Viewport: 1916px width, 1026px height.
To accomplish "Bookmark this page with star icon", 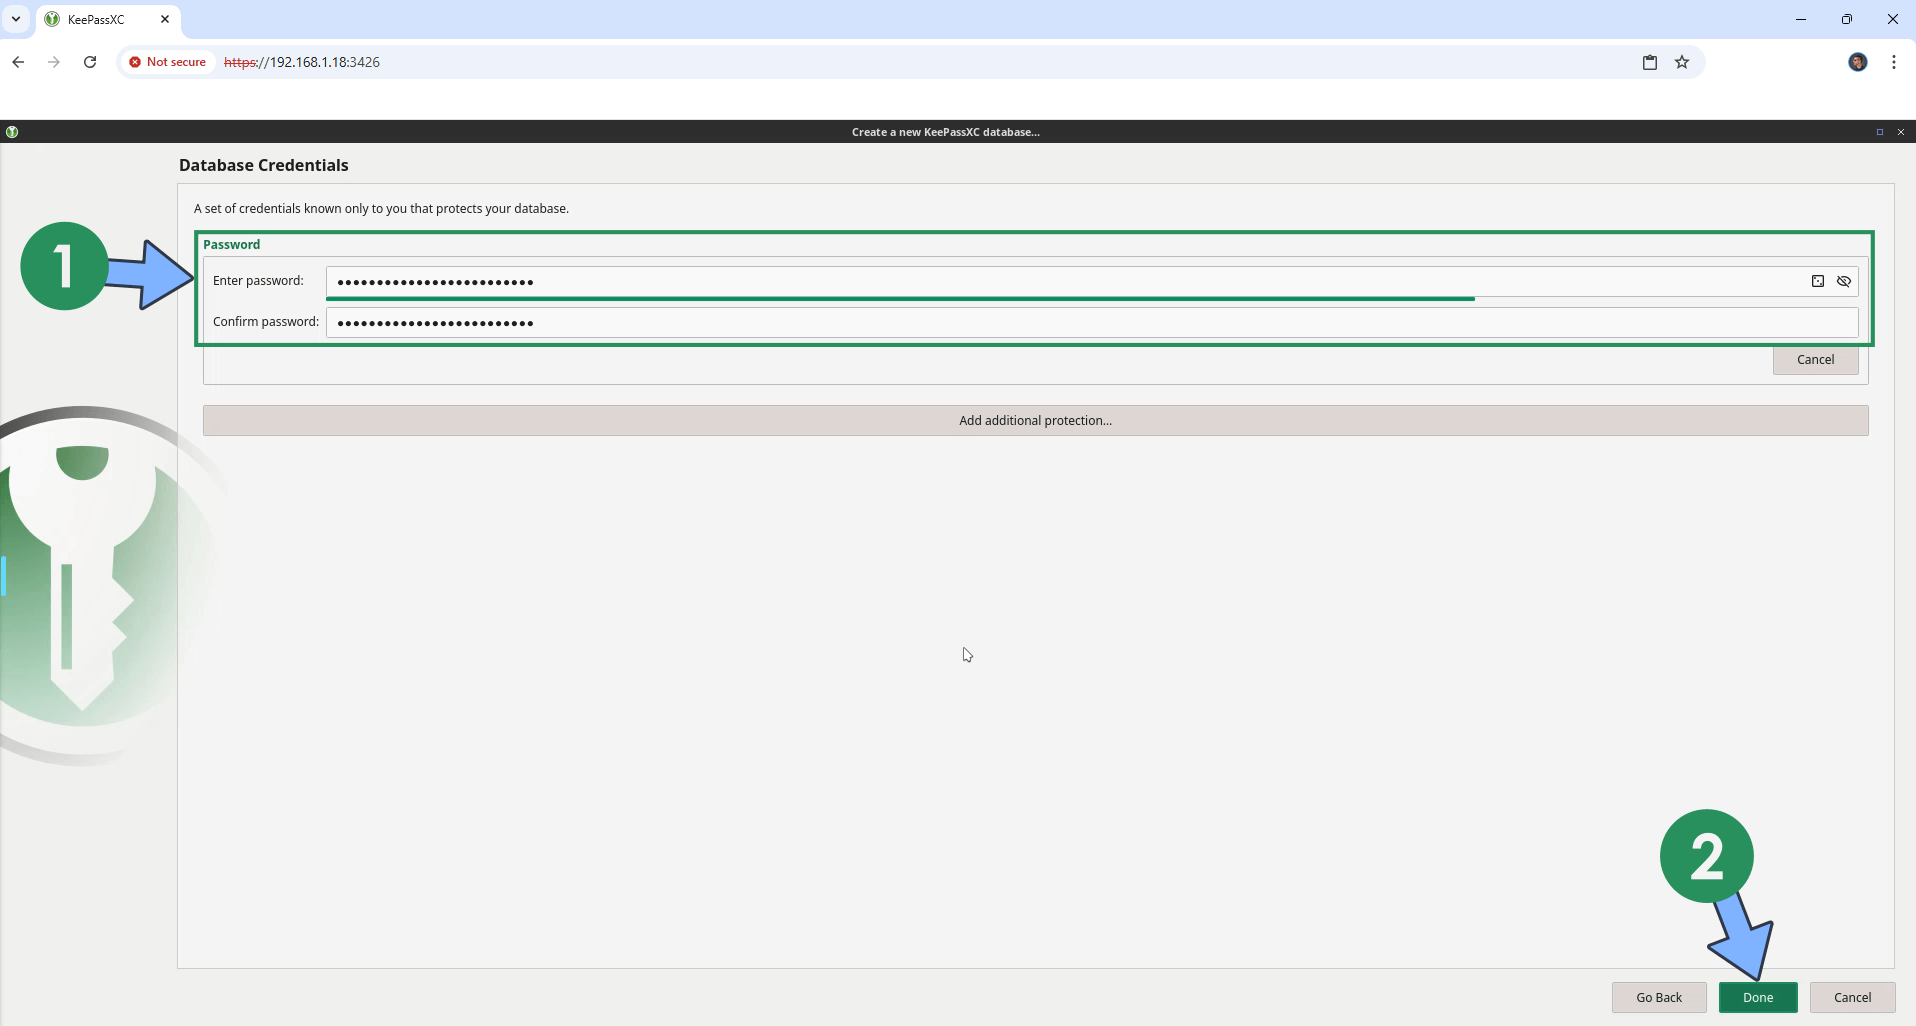I will [x=1682, y=62].
